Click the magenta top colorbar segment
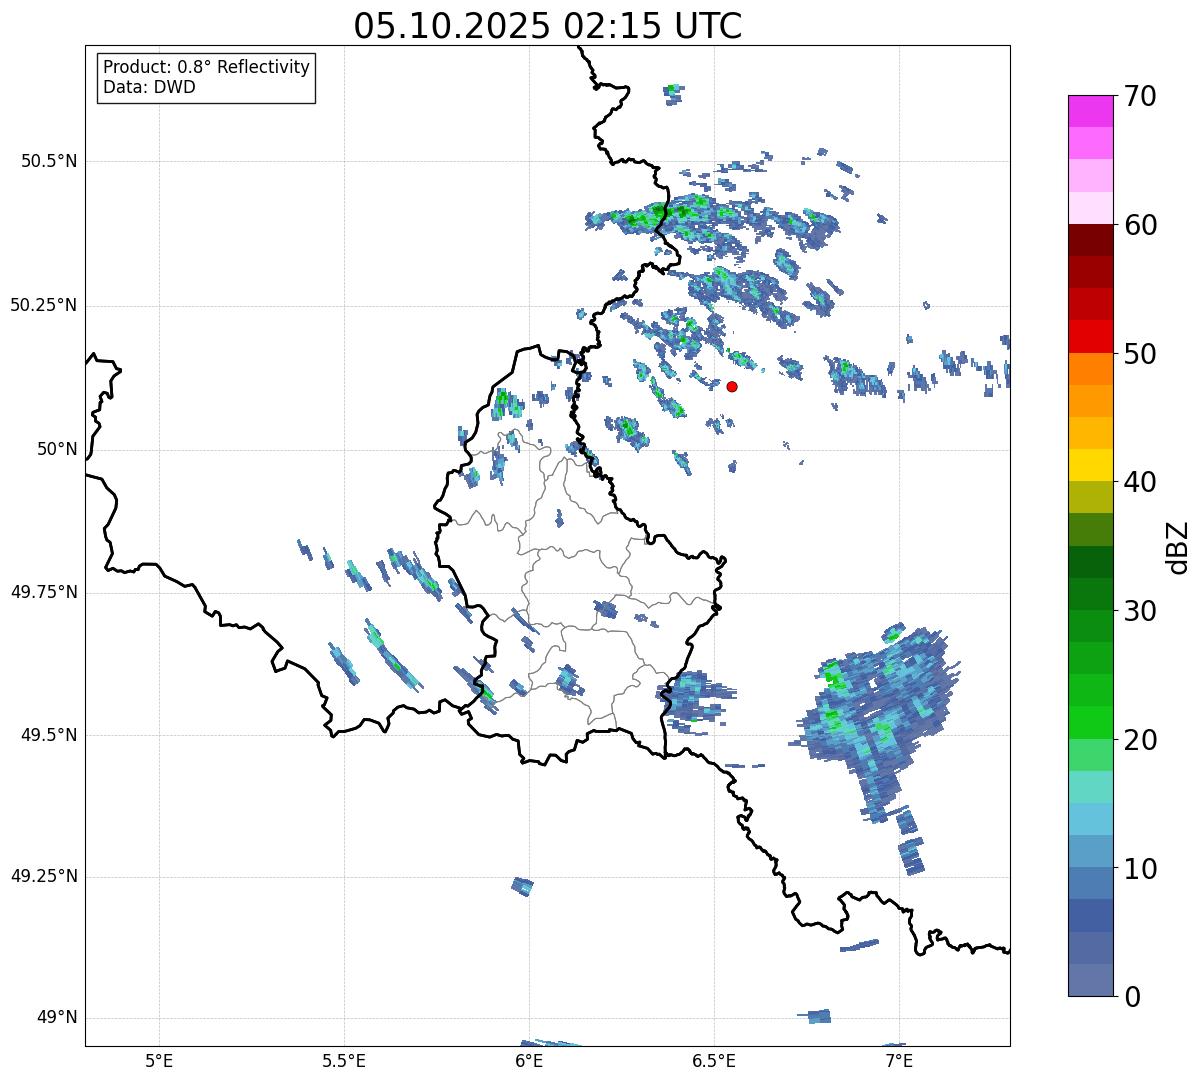Screen dimensions: 1202x1081 [1090, 111]
